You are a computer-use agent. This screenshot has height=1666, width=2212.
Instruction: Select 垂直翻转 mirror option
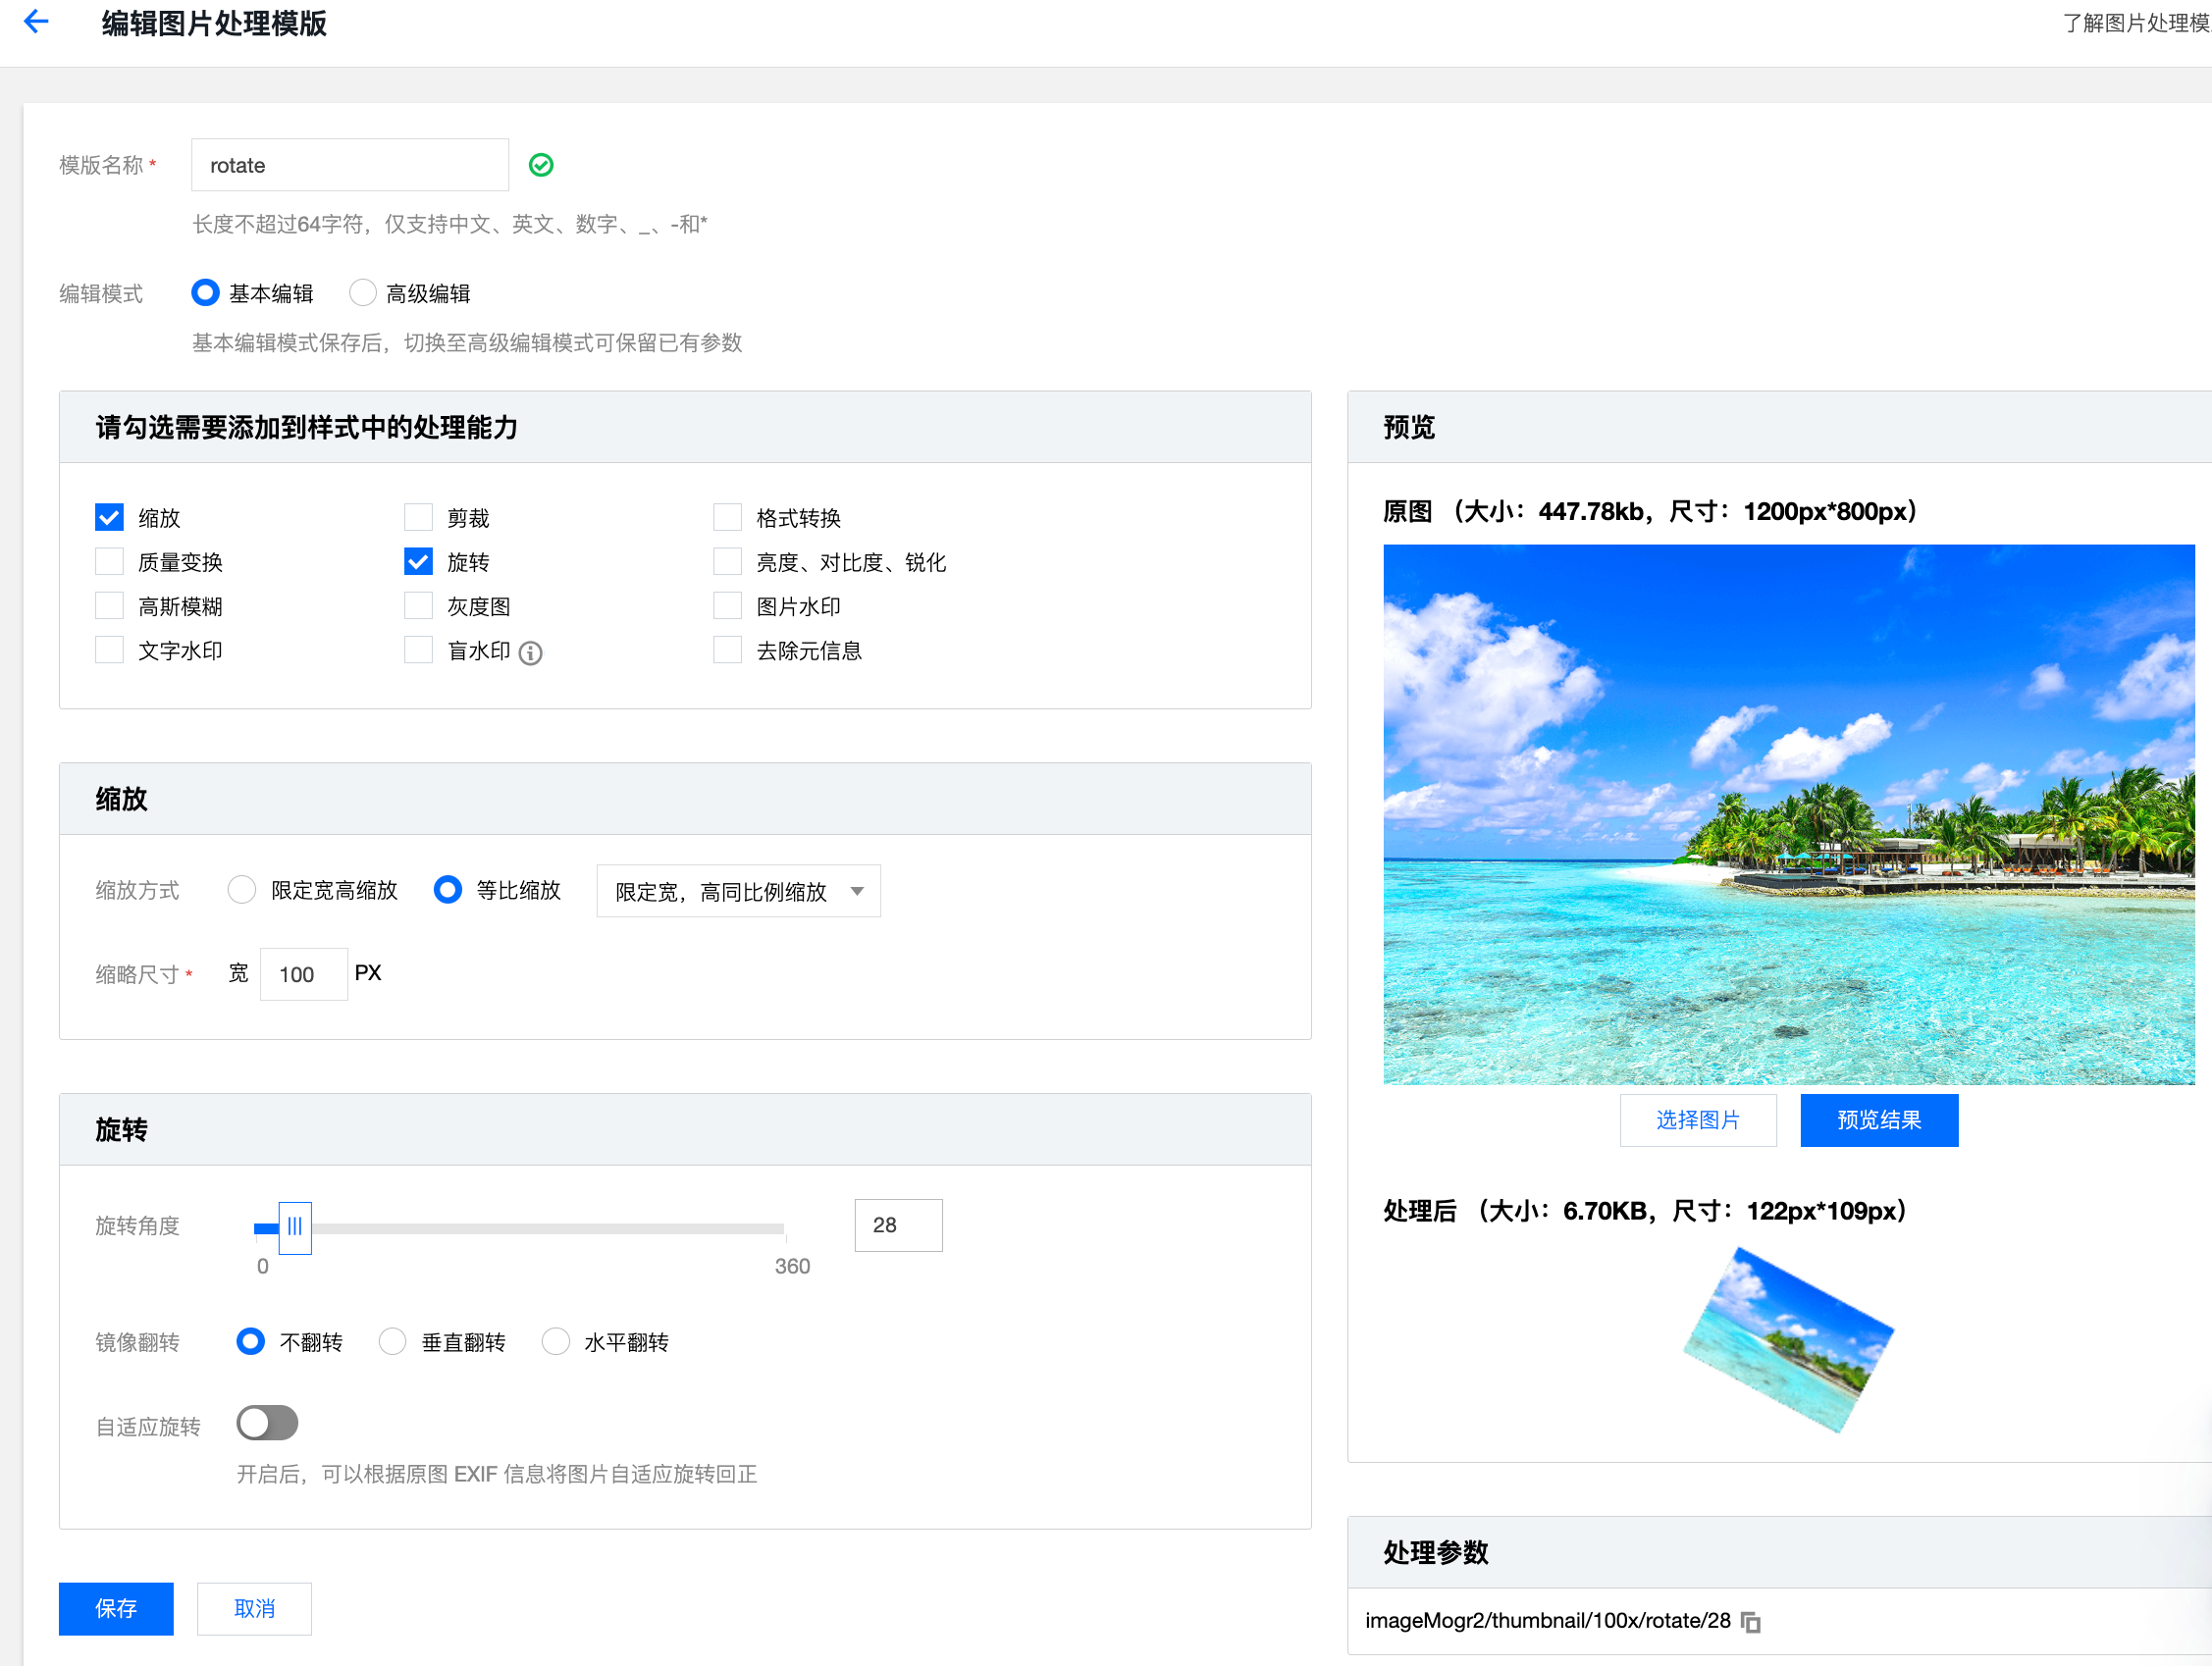393,1341
